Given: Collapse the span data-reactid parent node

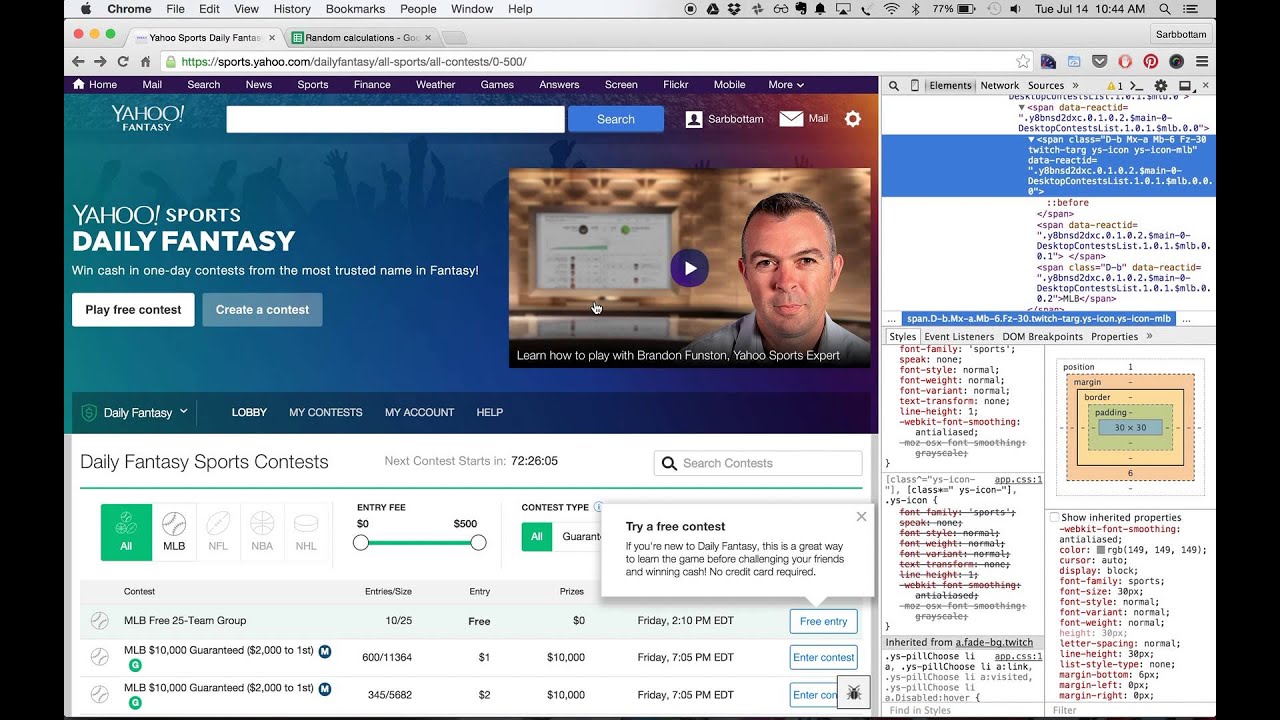Looking at the screenshot, I should [x=1022, y=108].
